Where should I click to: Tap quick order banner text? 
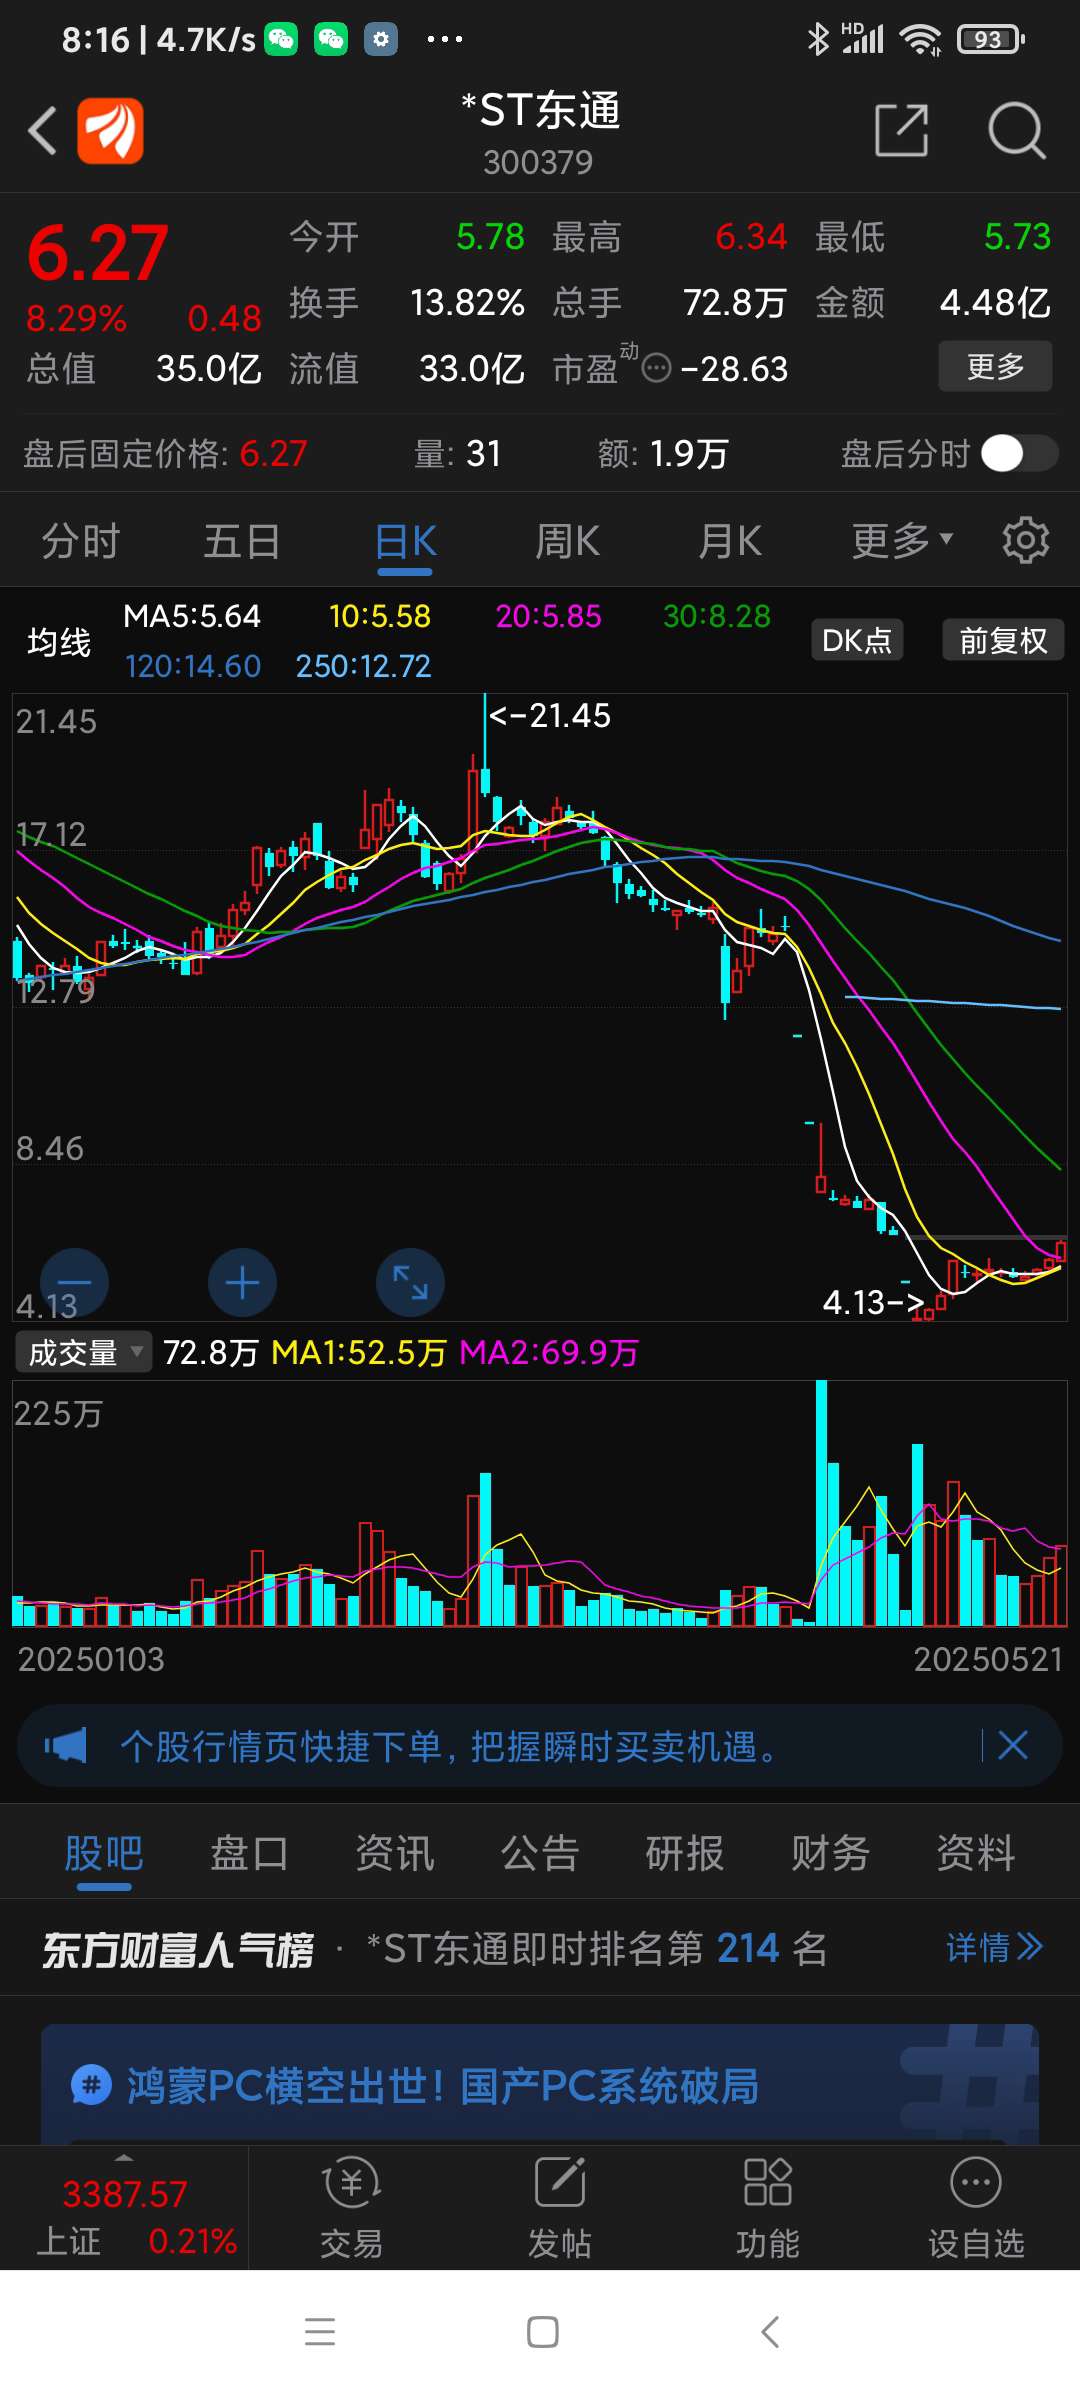450,1746
